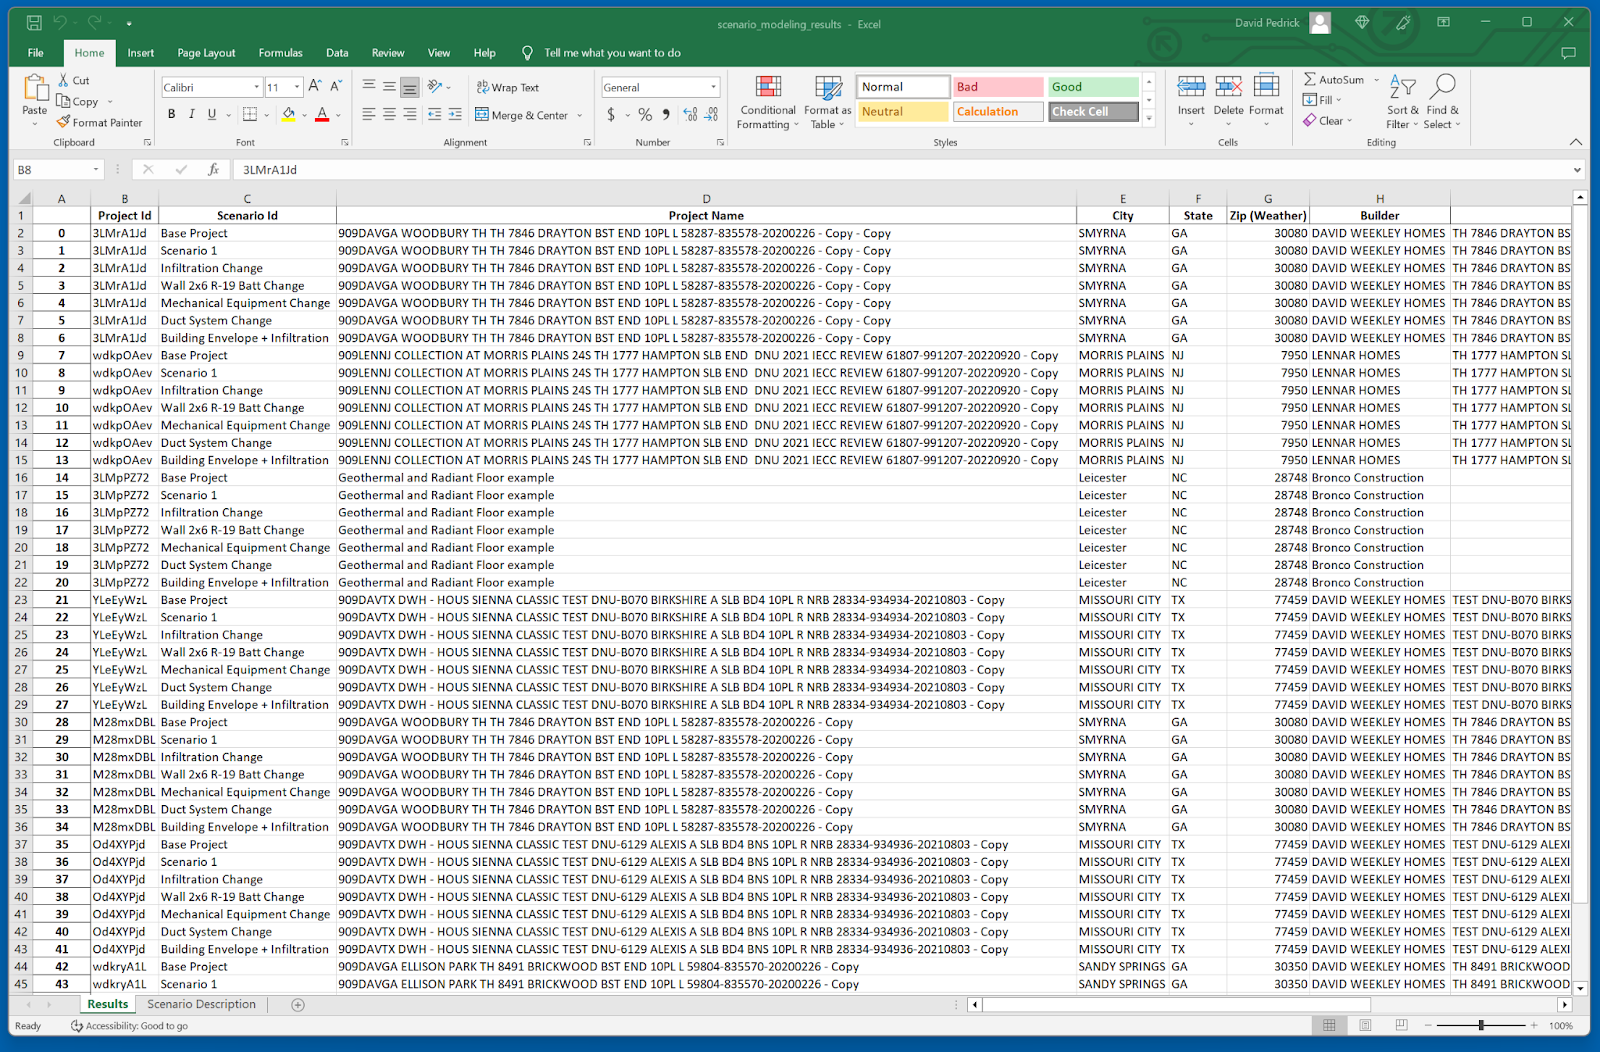Switch to the Formulas tab

click(280, 53)
